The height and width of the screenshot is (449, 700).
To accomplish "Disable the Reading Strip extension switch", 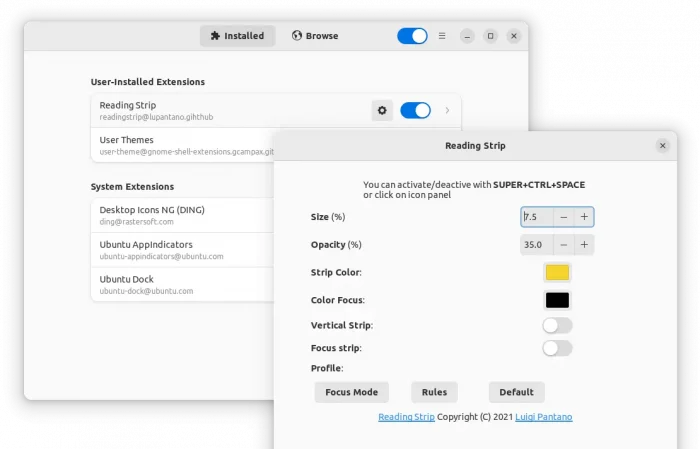I will click(x=415, y=110).
